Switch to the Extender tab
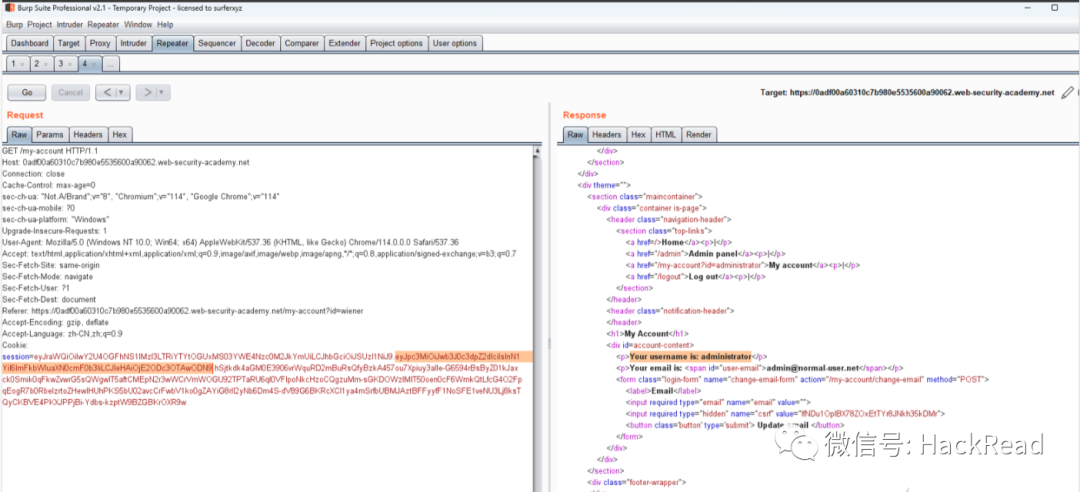This screenshot has height=492, width=1080. (x=344, y=43)
